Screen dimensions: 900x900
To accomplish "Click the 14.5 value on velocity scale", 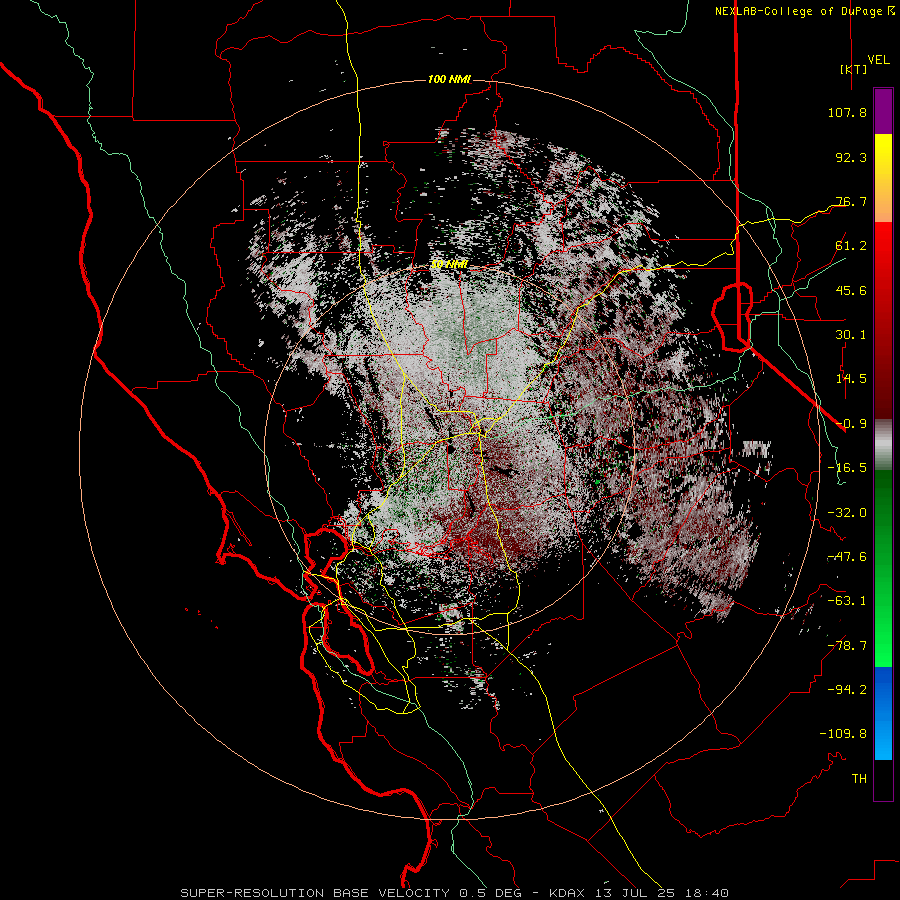I will (851, 379).
